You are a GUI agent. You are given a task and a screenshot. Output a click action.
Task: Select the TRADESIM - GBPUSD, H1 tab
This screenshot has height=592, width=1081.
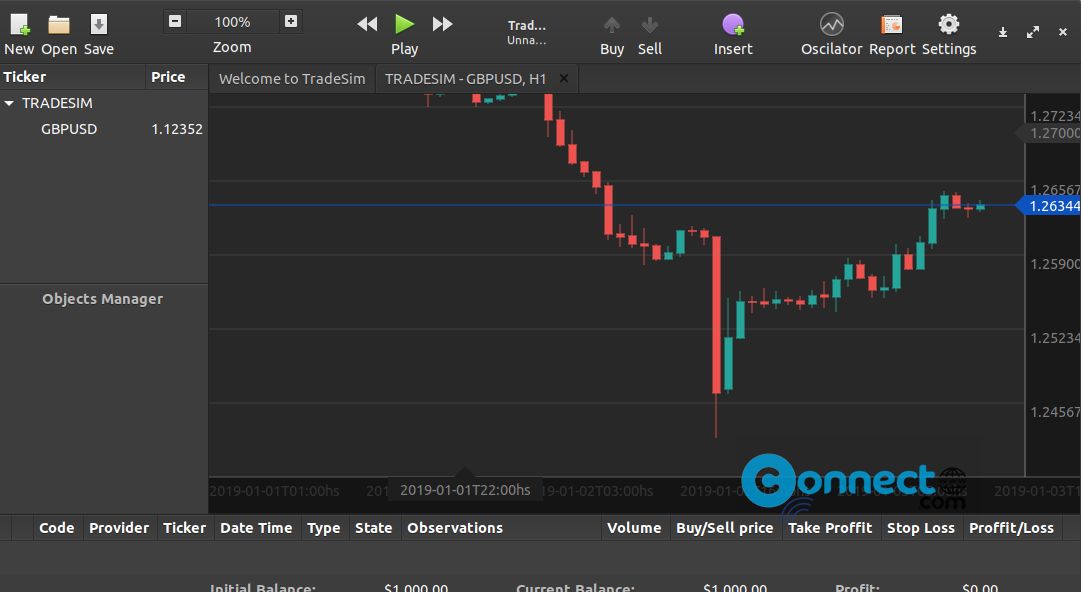click(465, 79)
